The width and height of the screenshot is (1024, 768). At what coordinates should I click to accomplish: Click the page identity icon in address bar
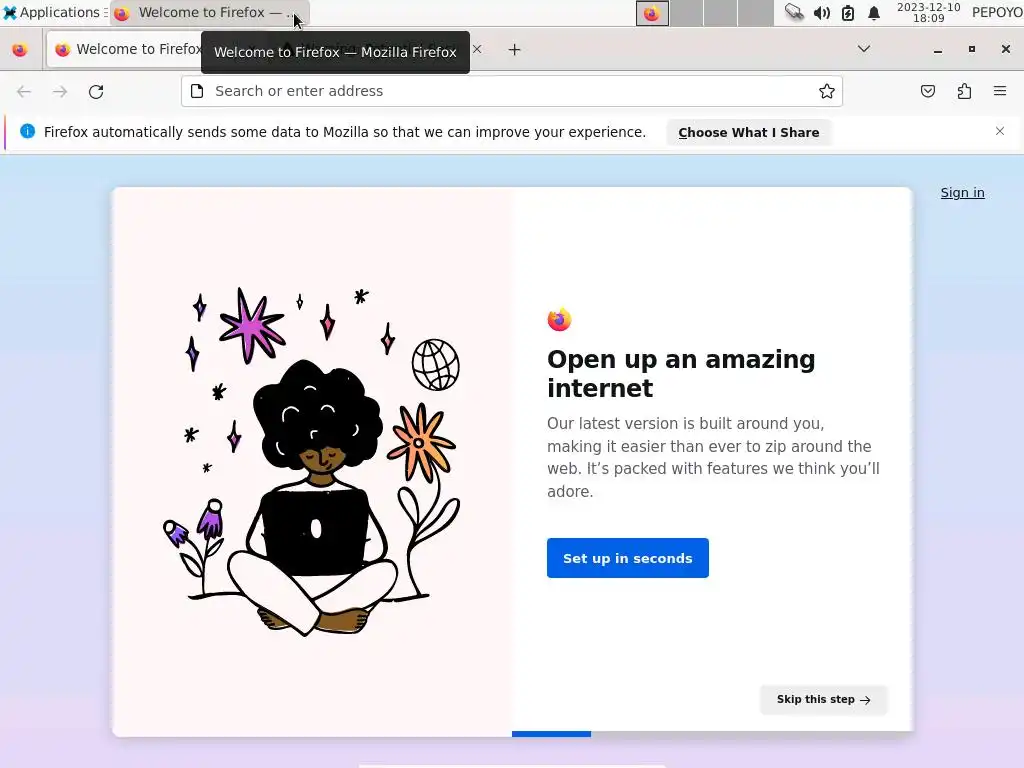197,91
